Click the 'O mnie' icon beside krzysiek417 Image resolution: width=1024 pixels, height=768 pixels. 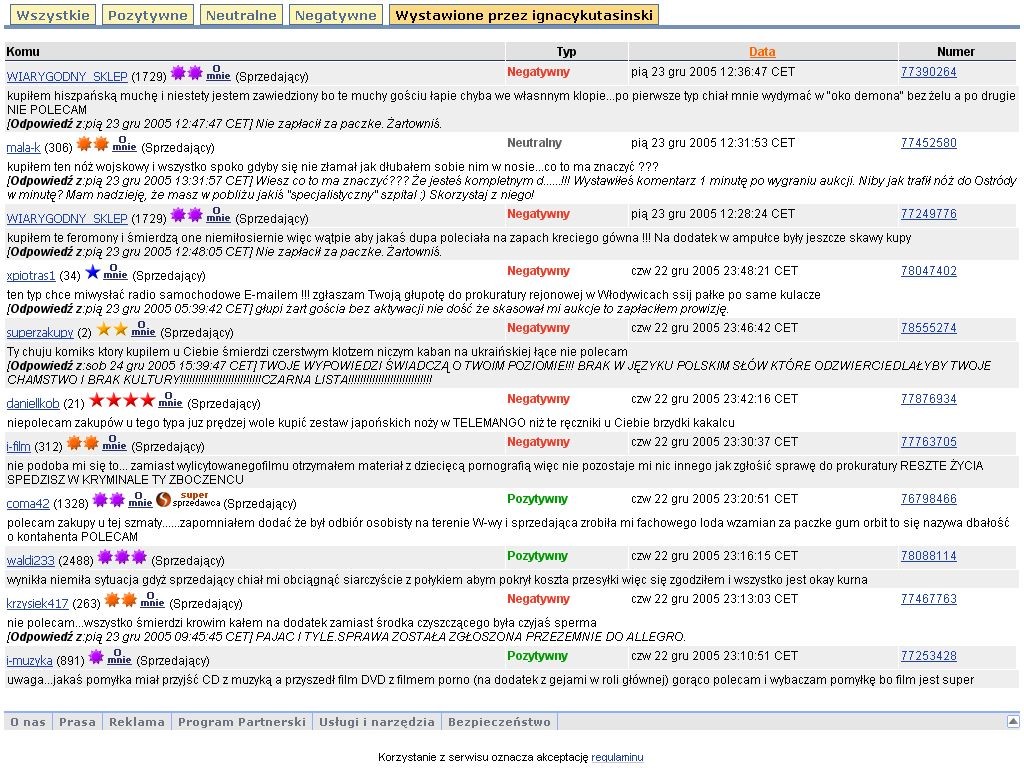pyautogui.click(x=152, y=601)
